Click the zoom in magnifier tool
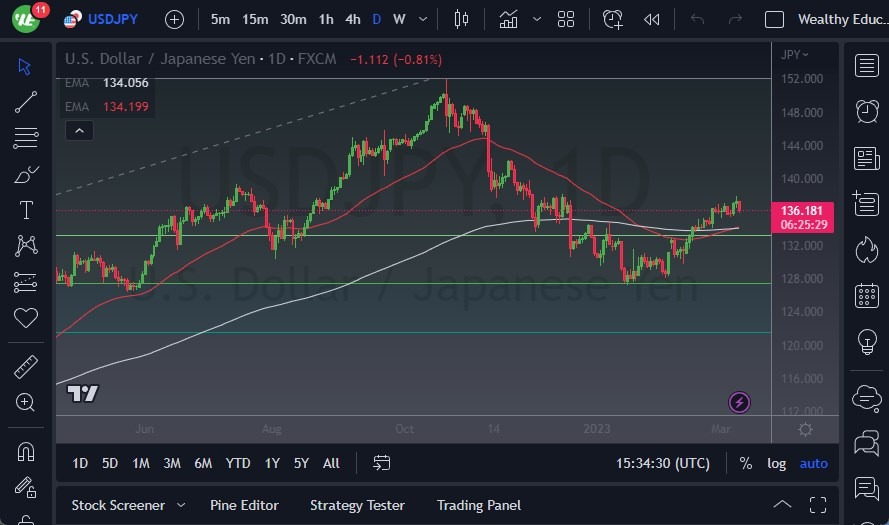This screenshot has width=889, height=525. 26,402
